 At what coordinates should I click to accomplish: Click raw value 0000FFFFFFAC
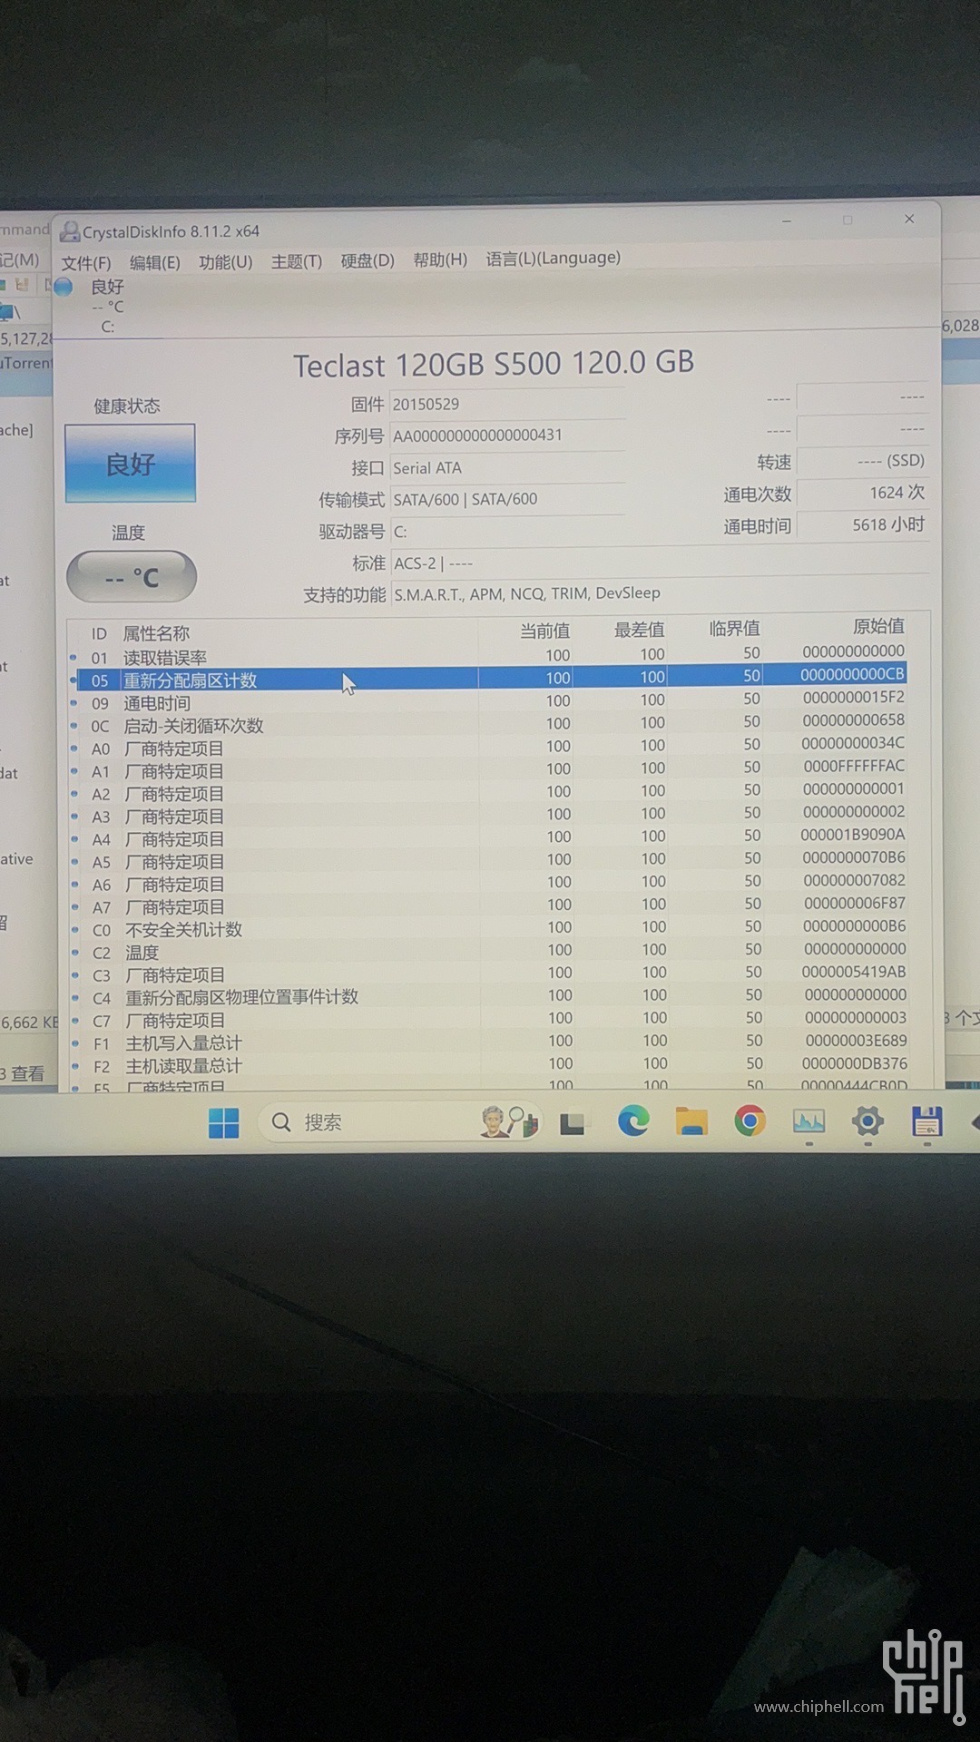853,765
